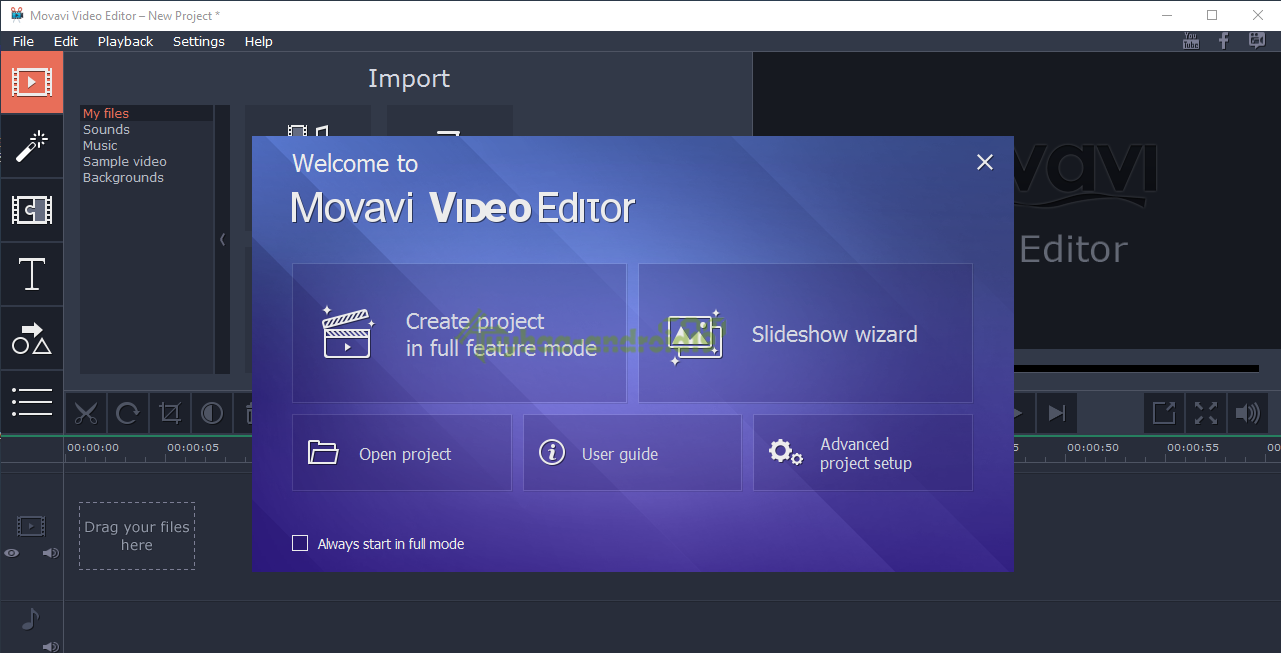
Task: Create project in full feature mode
Action: click(459, 333)
